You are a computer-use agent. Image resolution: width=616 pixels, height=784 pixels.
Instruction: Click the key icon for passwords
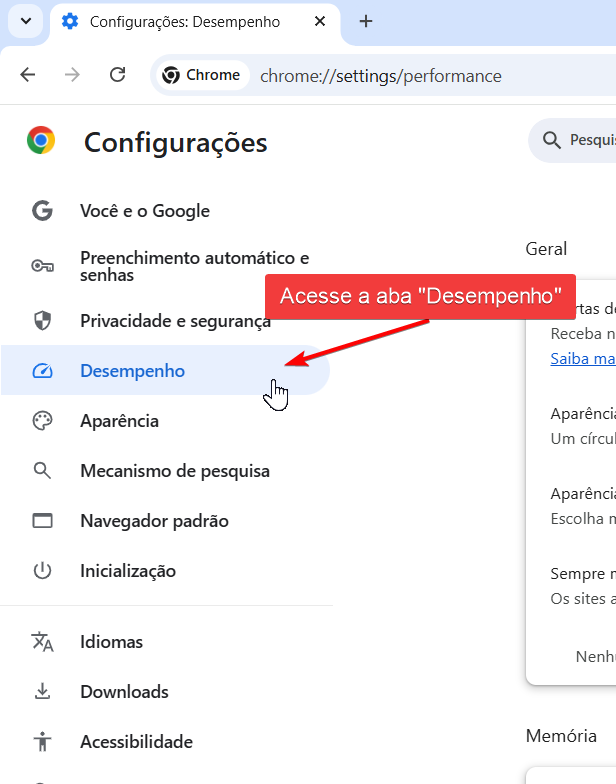tap(42, 266)
